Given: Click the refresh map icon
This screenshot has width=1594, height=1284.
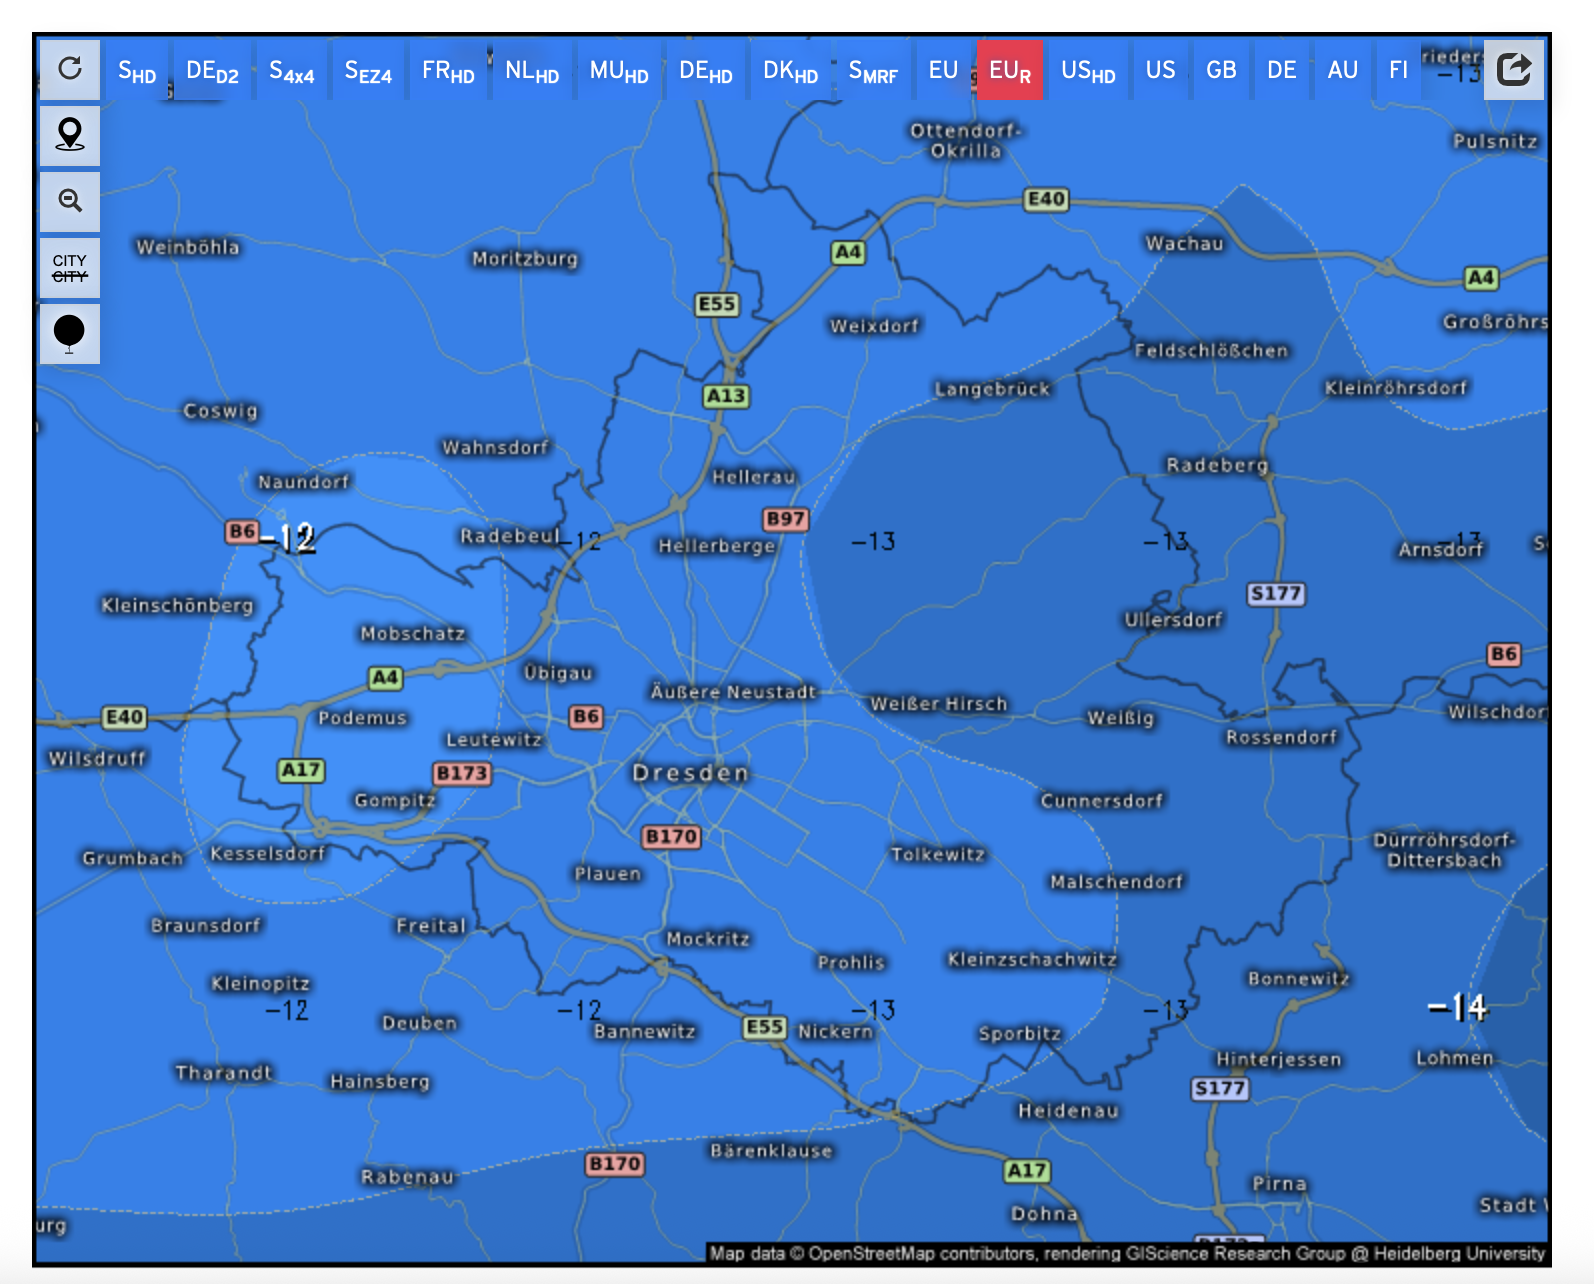Looking at the screenshot, I should (70, 69).
